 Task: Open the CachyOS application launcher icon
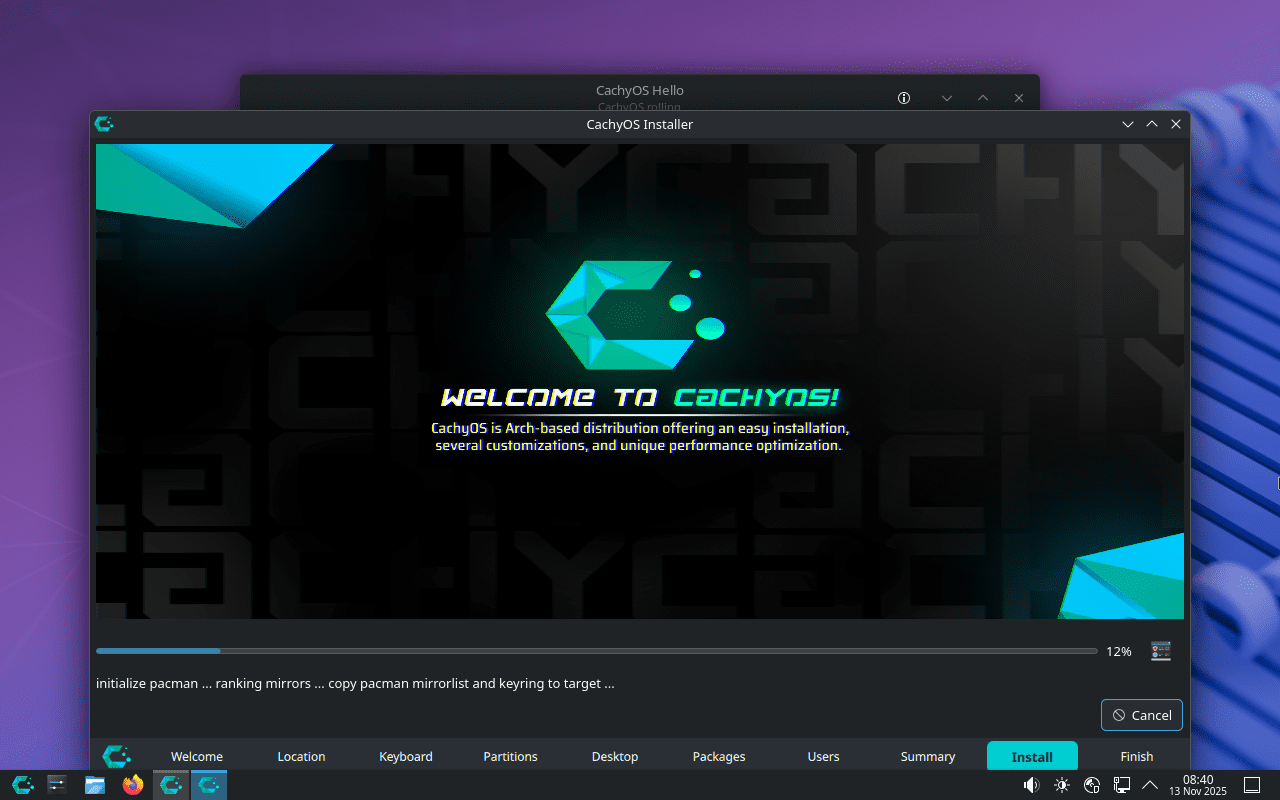pyautogui.click(x=22, y=785)
